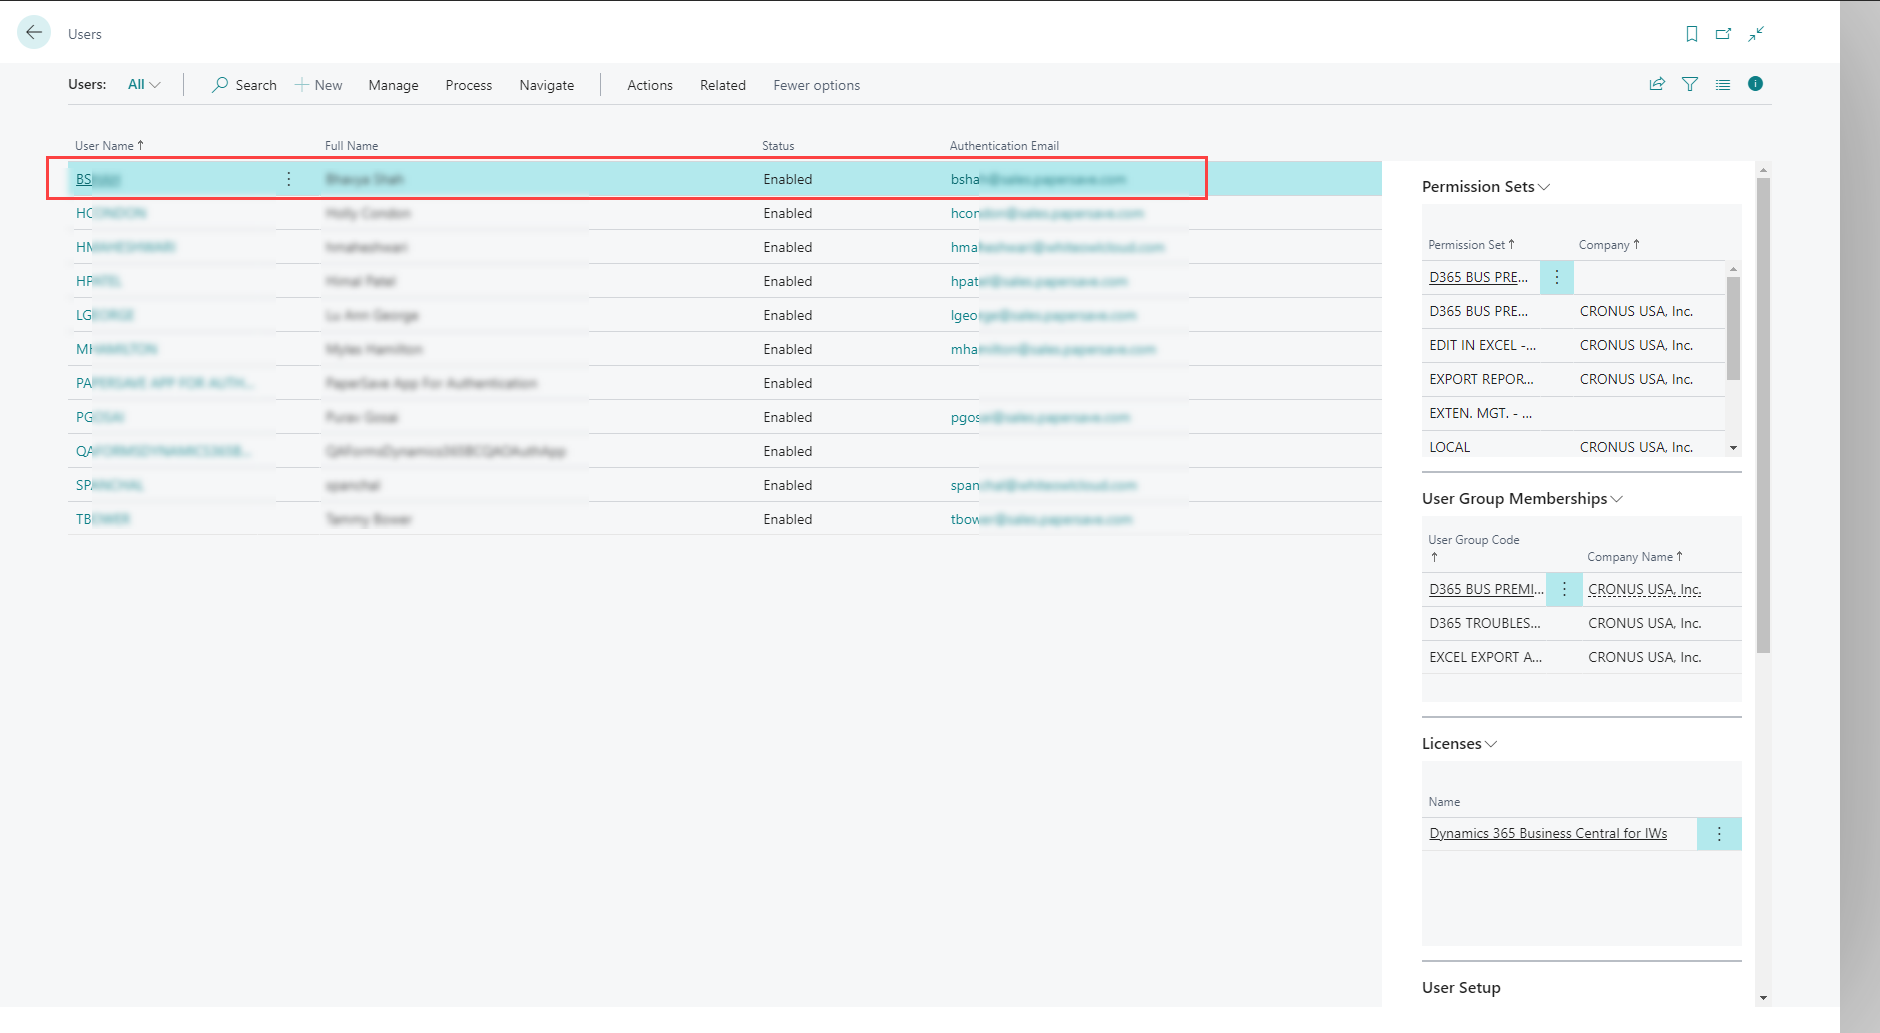Click the bookmark icon at top right
The width and height of the screenshot is (1880, 1033).
pyautogui.click(x=1691, y=34)
